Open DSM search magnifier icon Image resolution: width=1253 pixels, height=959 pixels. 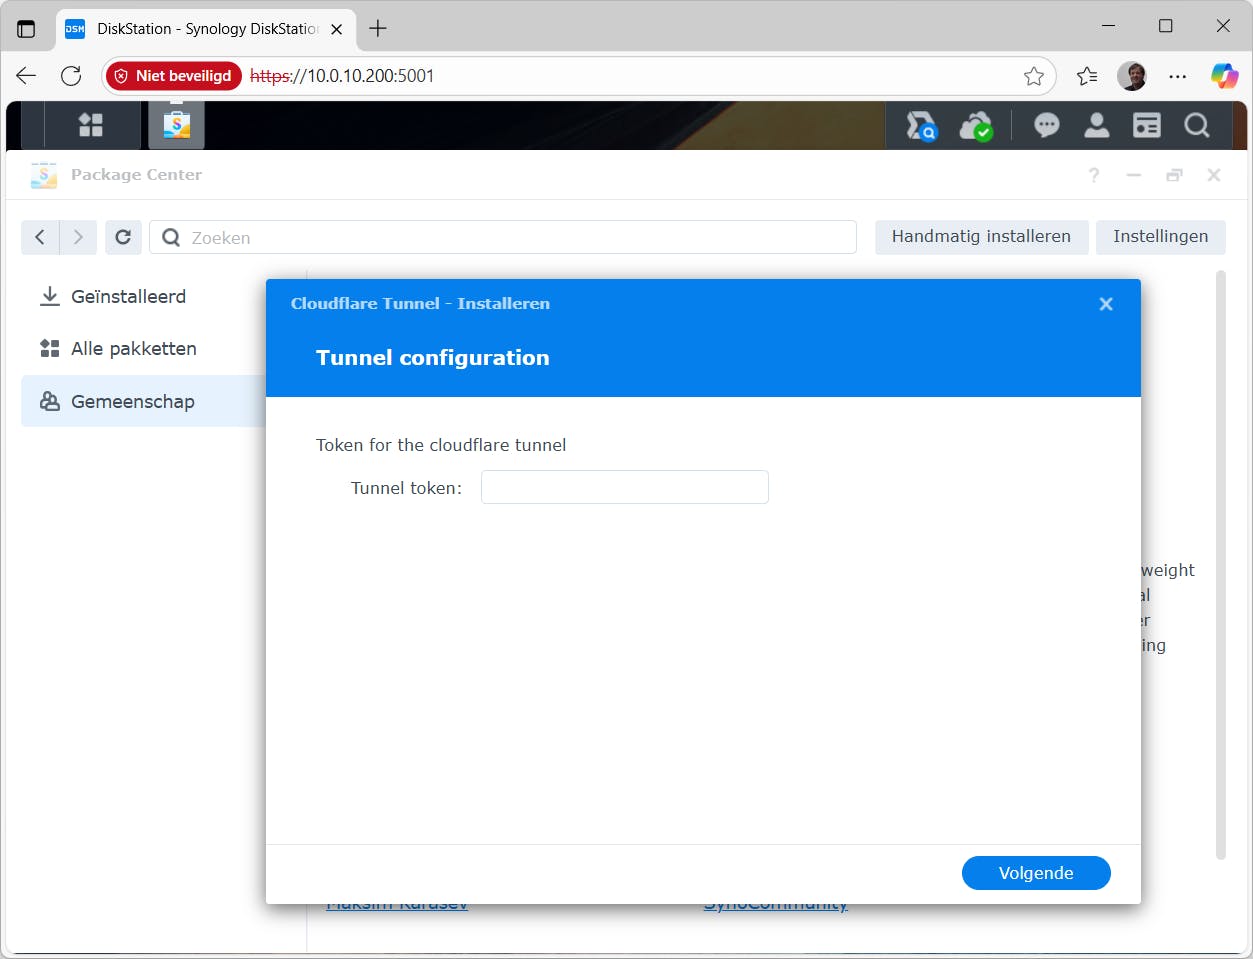click(x=1197, y=125)
